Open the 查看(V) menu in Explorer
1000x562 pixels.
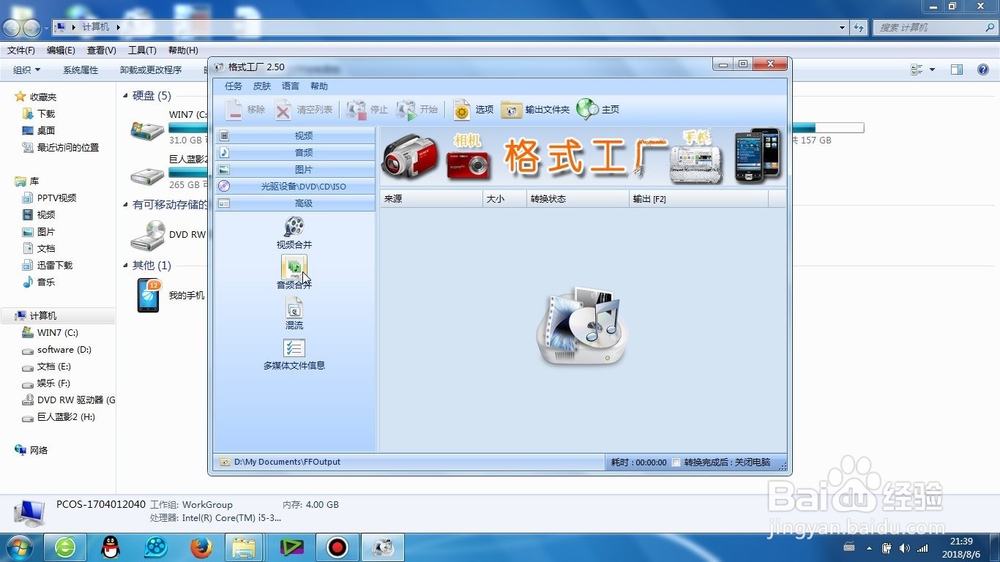click(x=101, y=50)
